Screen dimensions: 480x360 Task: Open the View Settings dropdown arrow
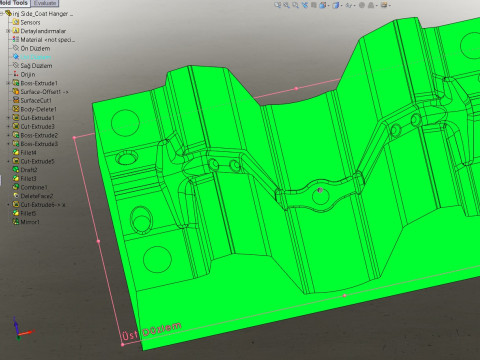(x=390, y=5)
